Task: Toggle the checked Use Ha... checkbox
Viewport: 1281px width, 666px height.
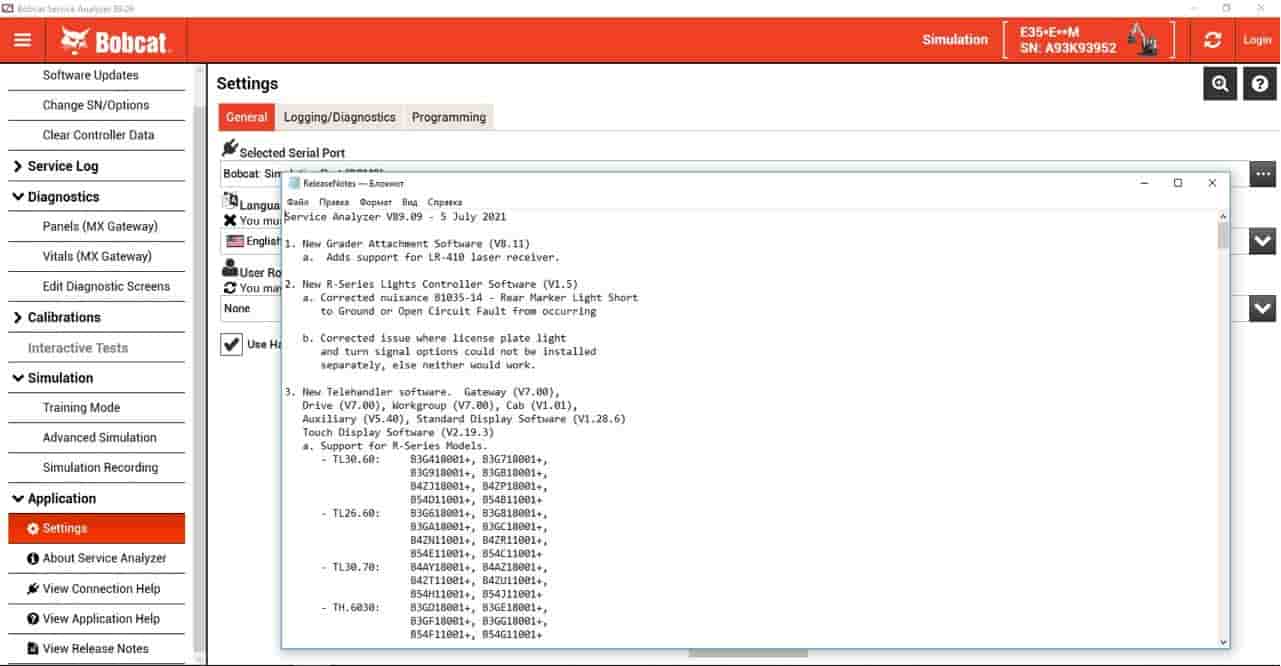Action: (x=231, y=344)
